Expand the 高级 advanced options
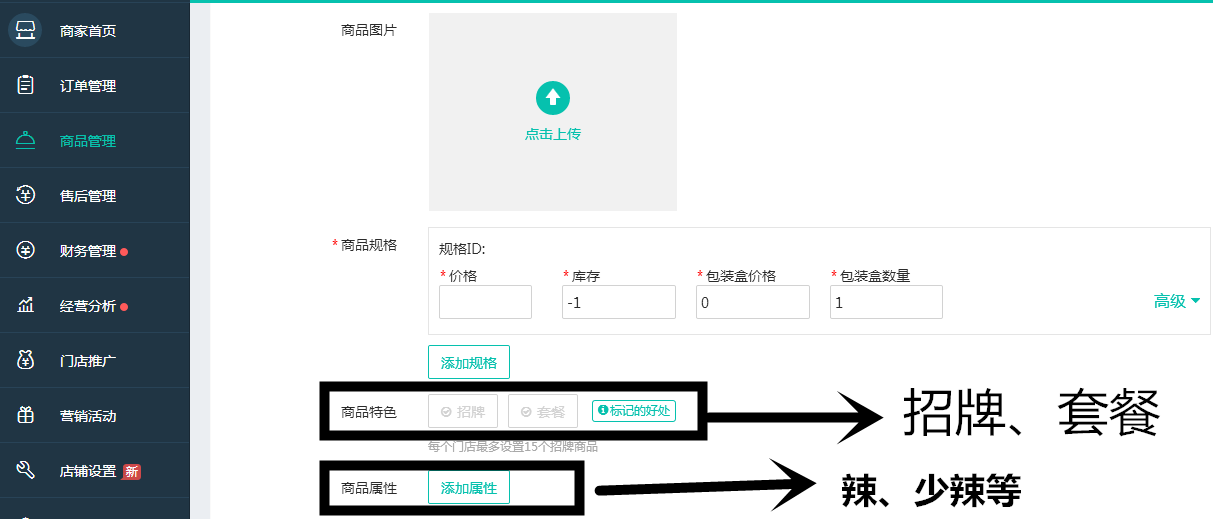This screenshot has height=519, width=1213. click(1177, 301)
